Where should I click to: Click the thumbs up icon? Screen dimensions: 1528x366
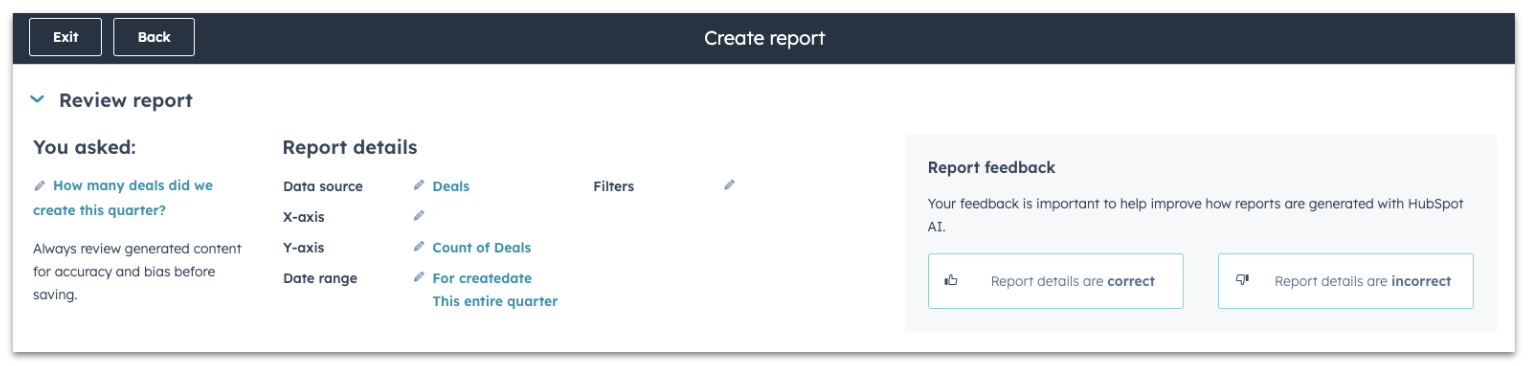point(951,281)
